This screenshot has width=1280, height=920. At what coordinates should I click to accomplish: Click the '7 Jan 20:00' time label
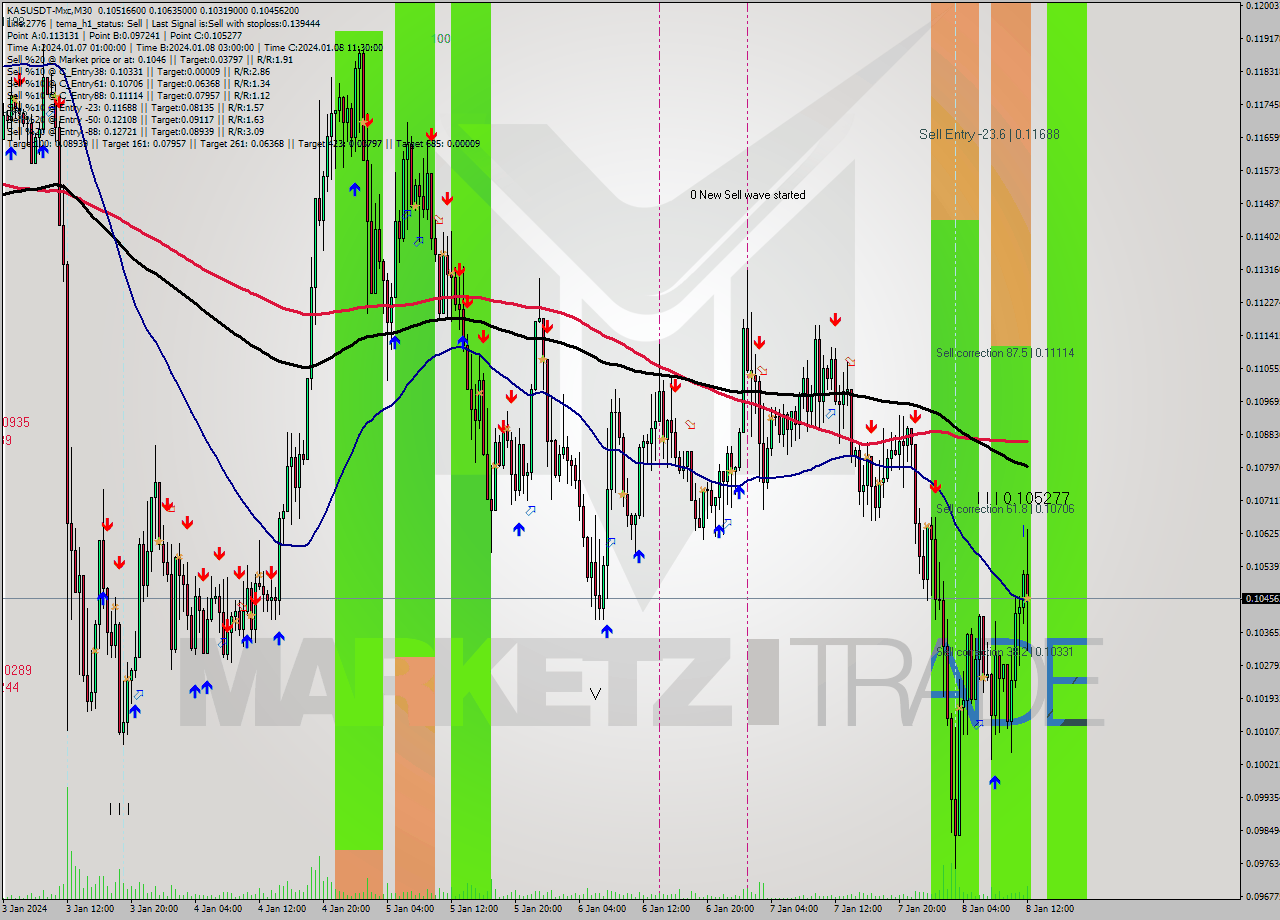(x=922, y=909)
